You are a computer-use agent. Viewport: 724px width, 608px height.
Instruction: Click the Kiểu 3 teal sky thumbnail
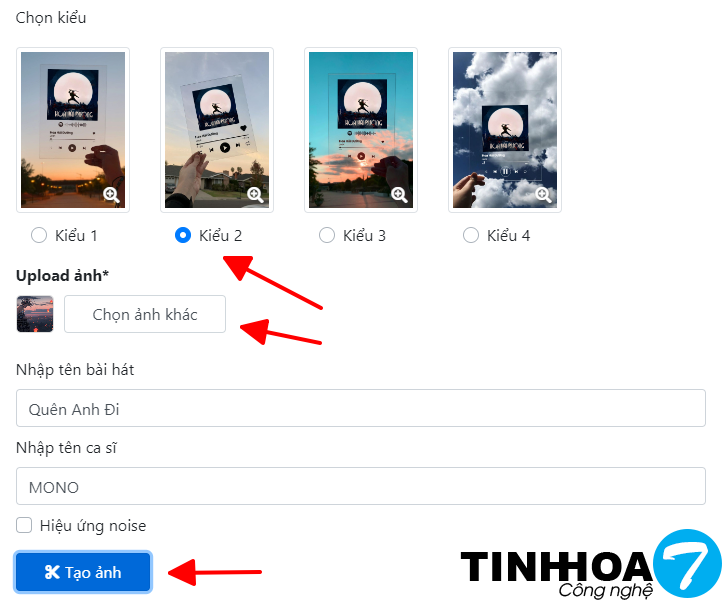(x=361, y=130)
